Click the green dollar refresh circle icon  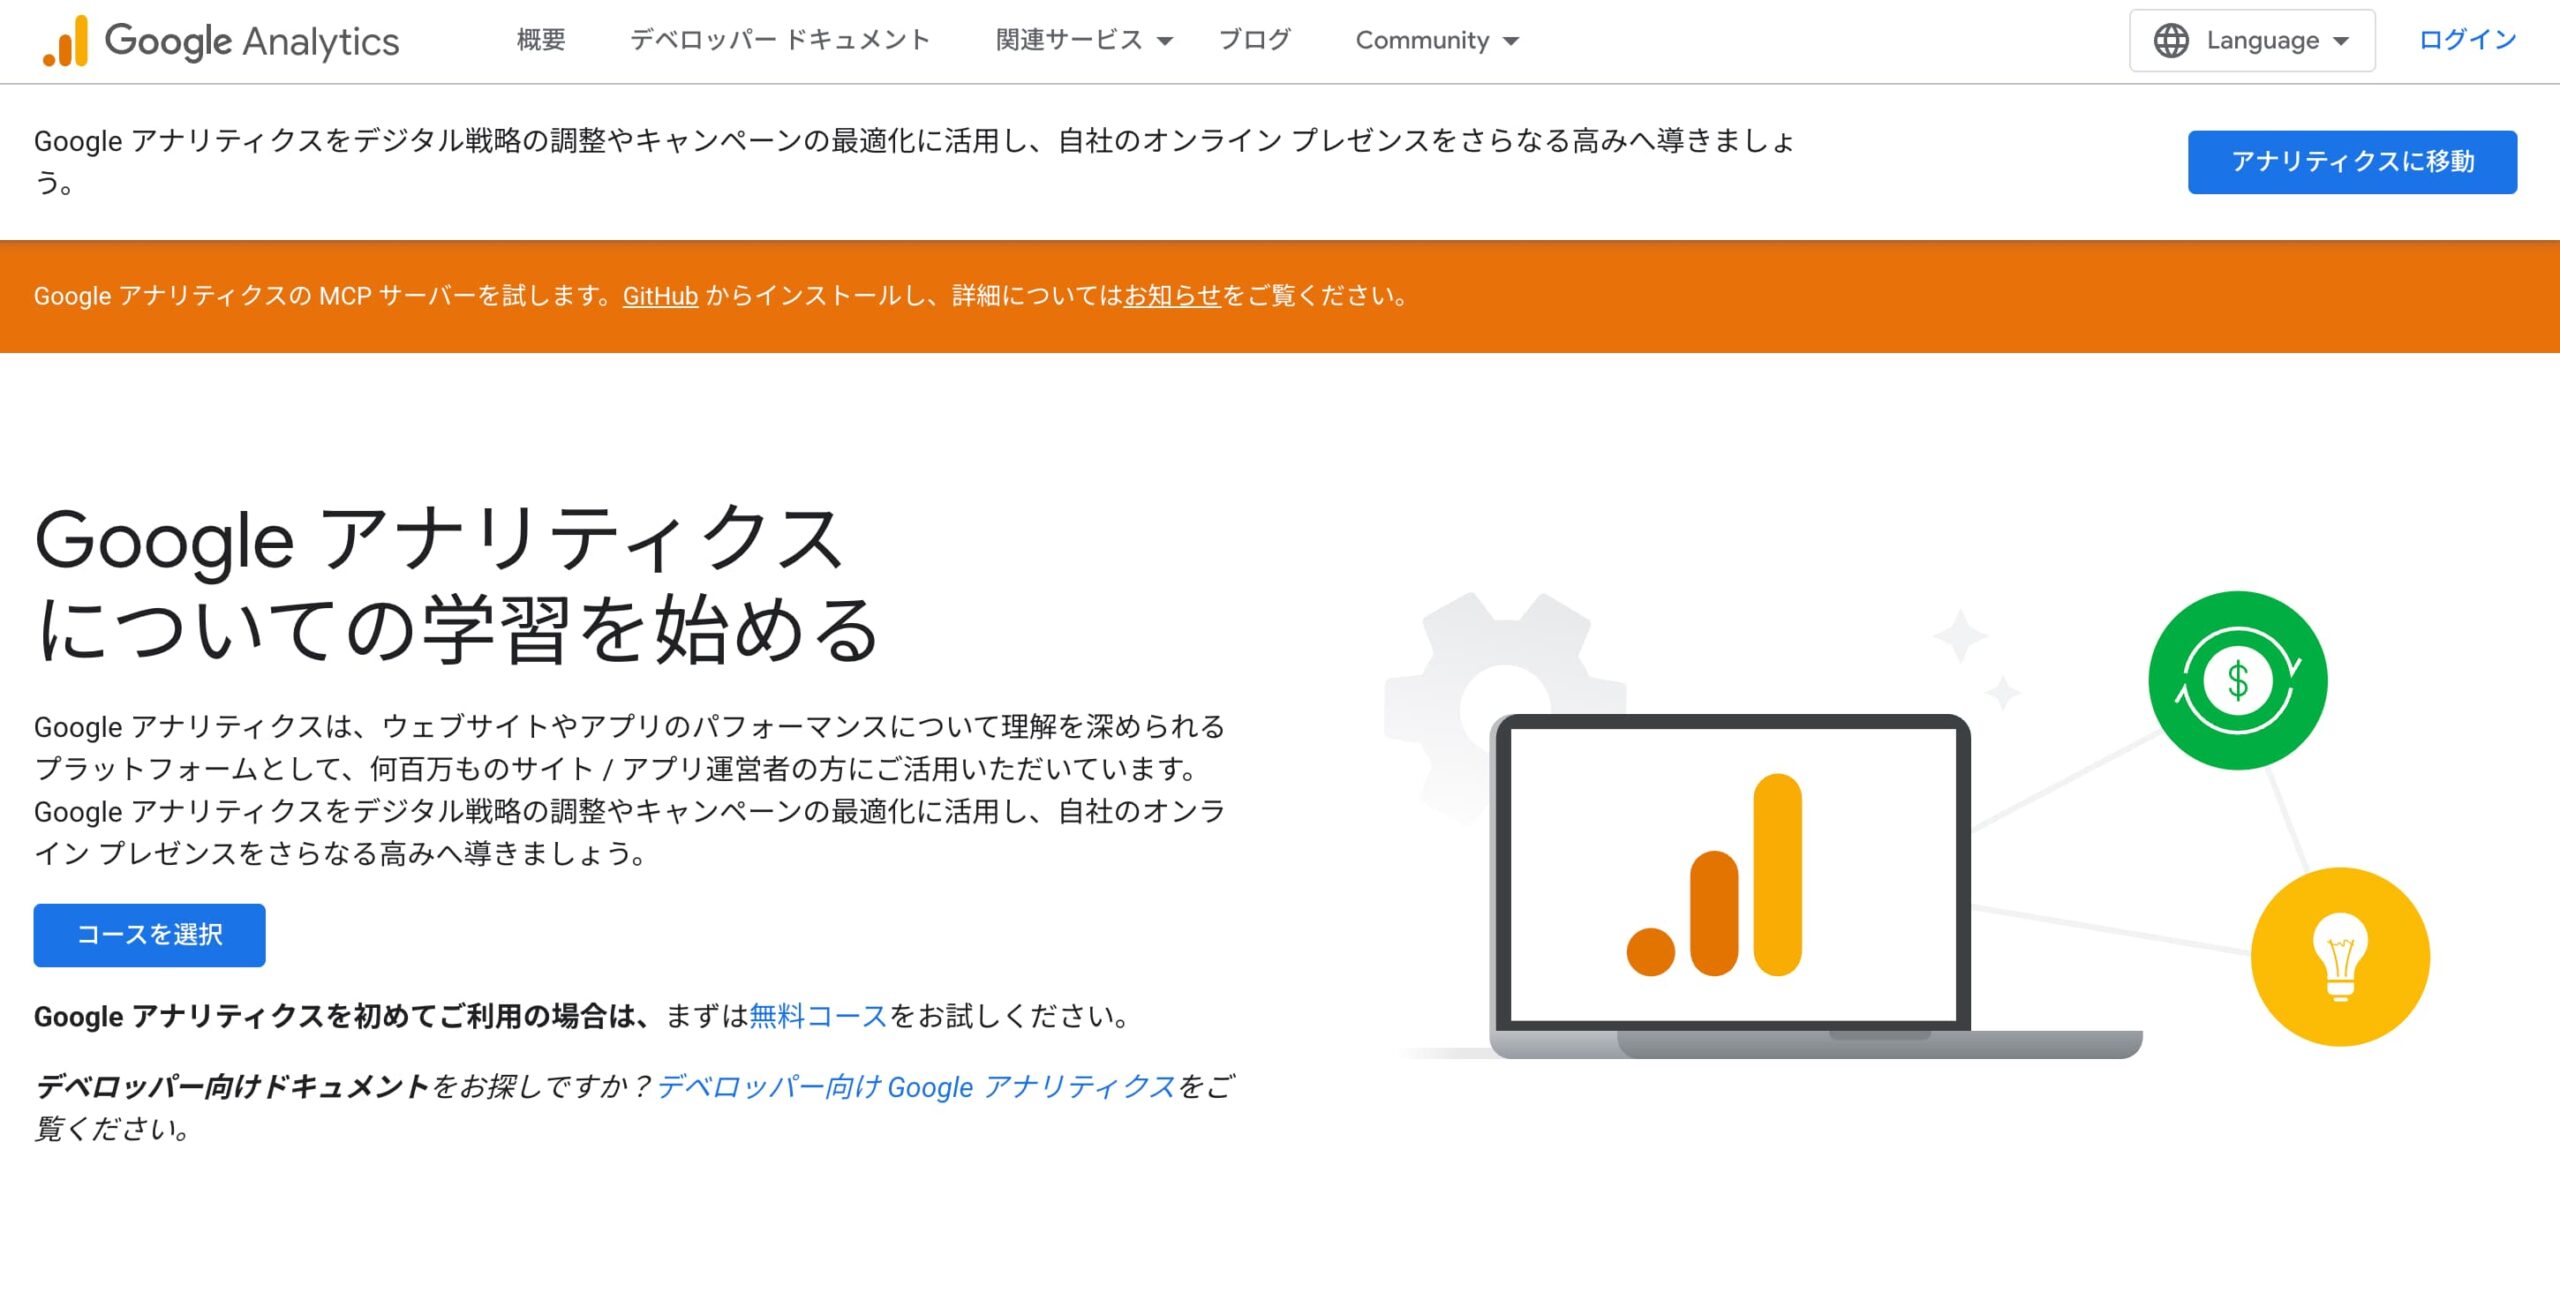click(x=2237, y=681)
